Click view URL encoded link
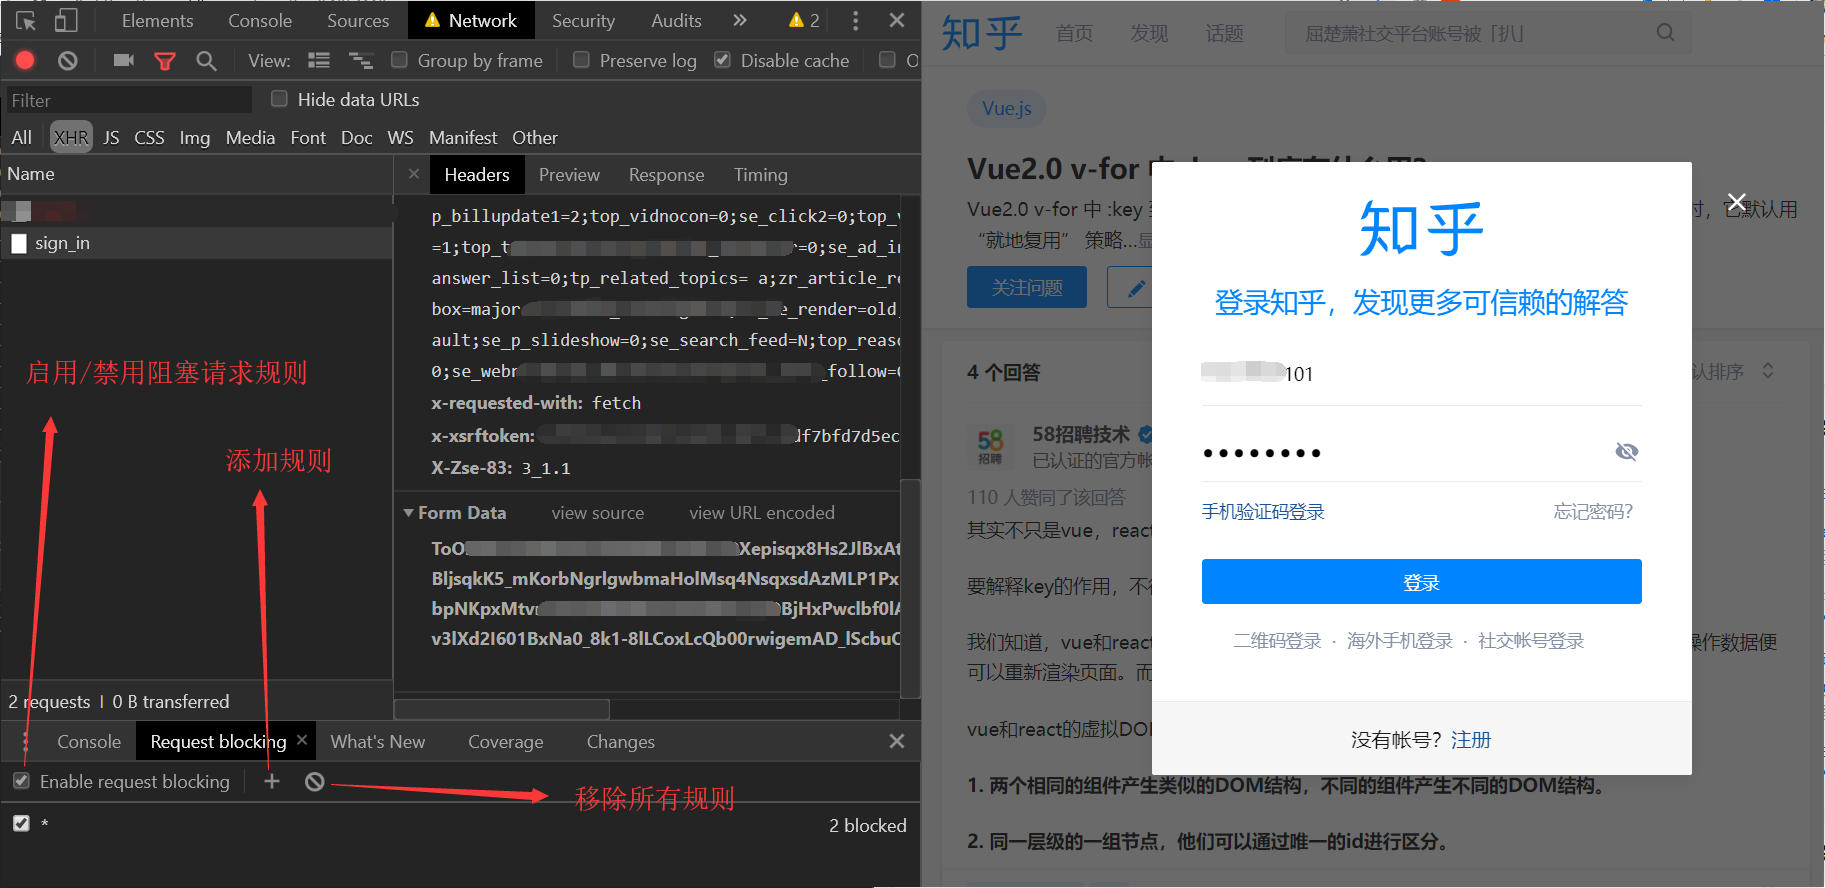The width and height of the screenshot is (1825, 888). [761, 512]
